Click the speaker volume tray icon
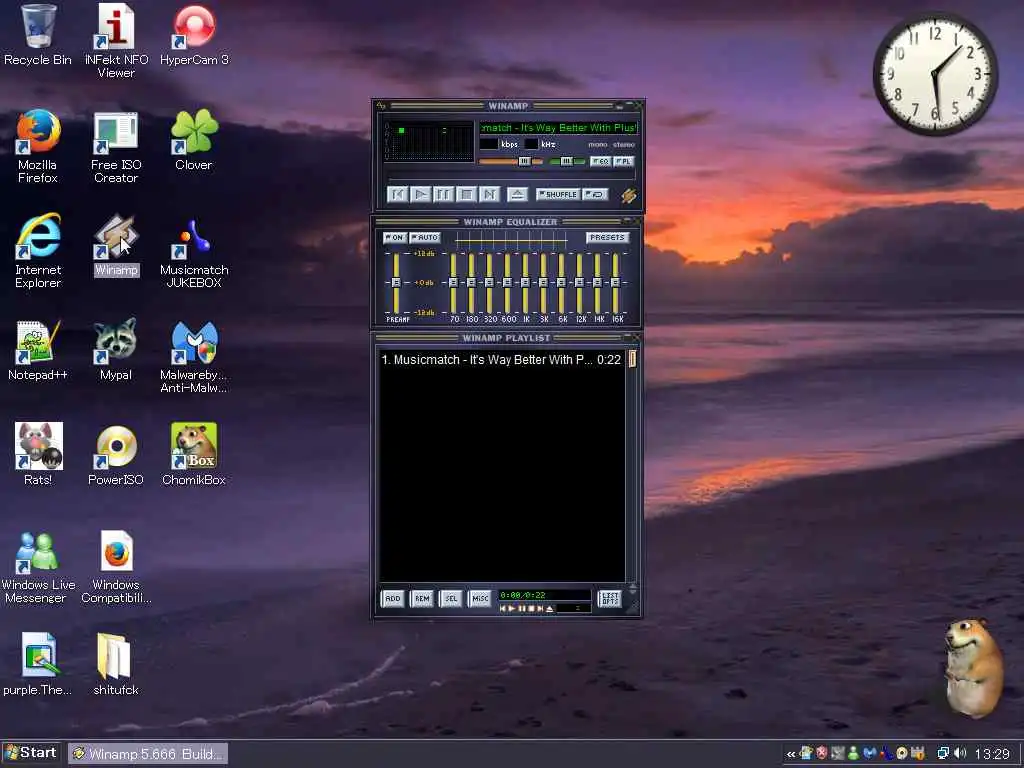Image resolution: width=1024 pixels, height=768 pixels. click(x=960, y=754)
